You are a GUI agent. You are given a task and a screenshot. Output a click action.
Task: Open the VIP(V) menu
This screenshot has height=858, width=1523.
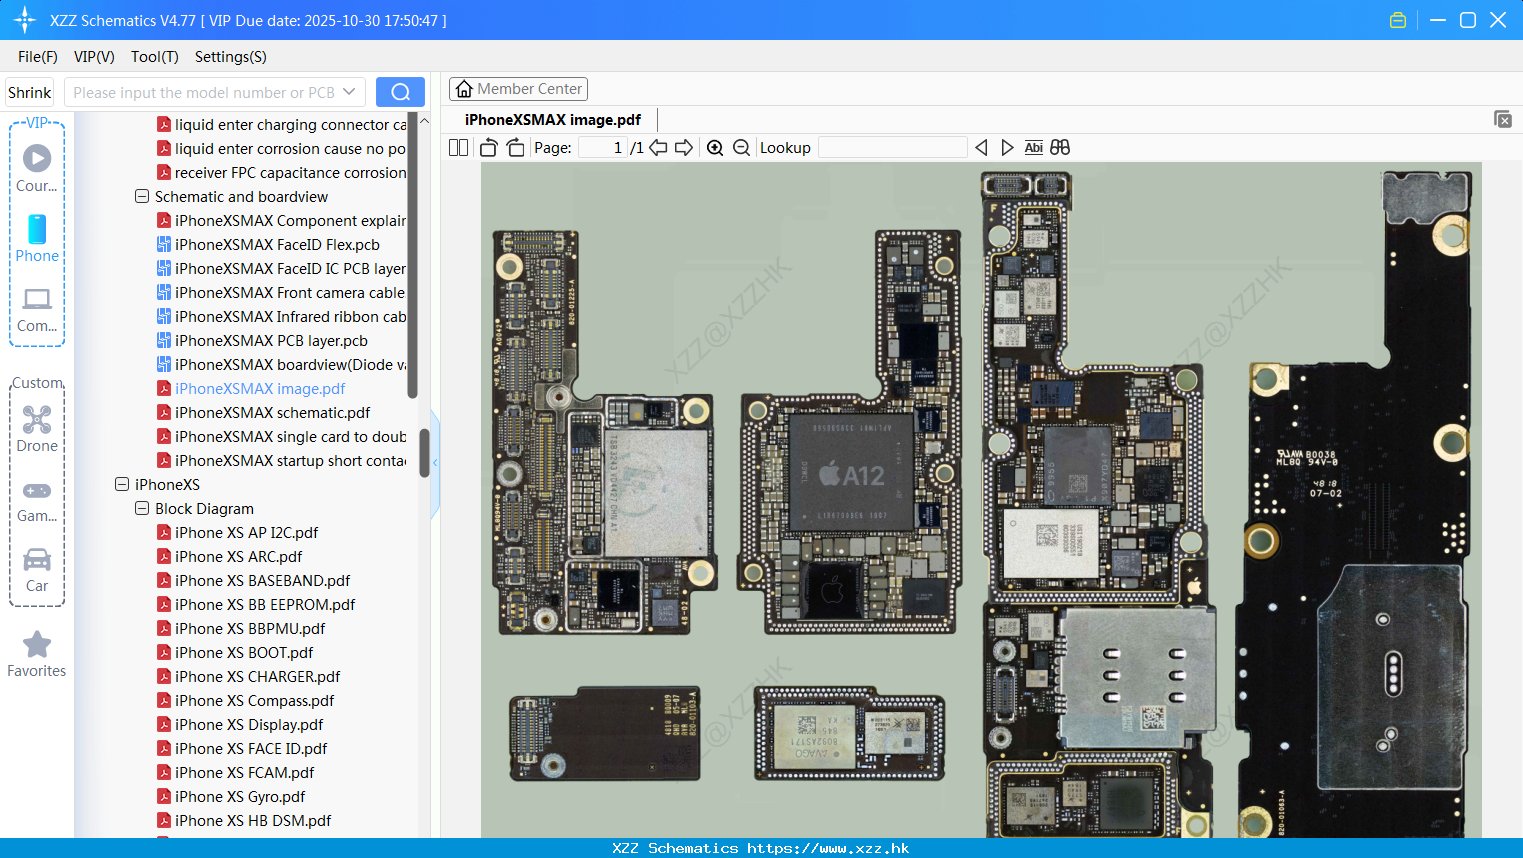pos(94,57)
